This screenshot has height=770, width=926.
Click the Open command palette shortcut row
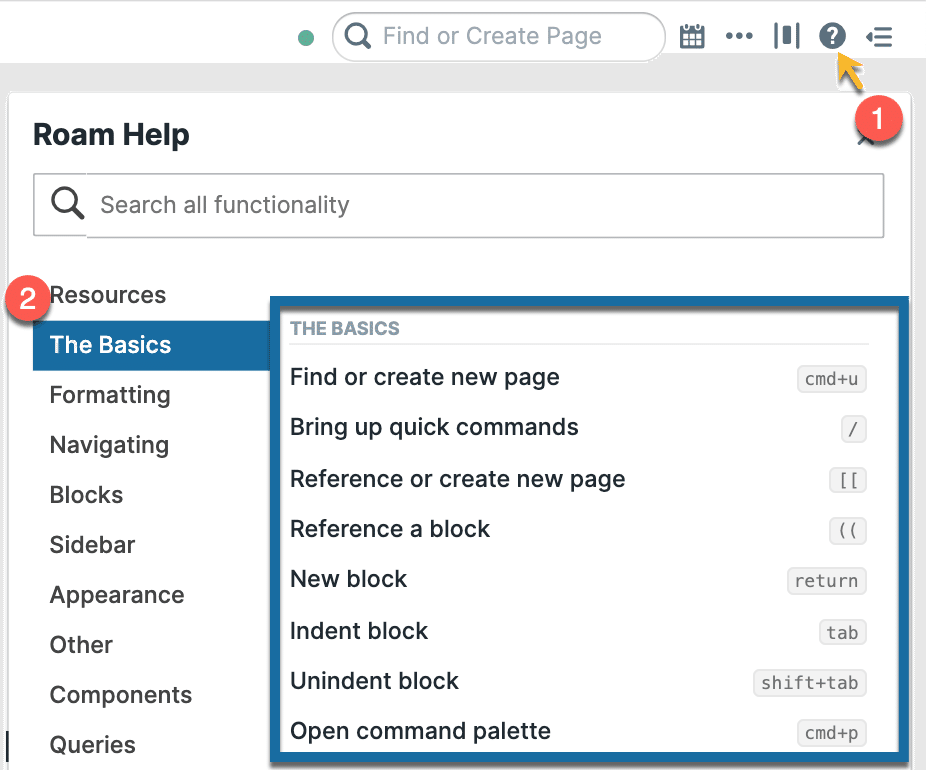[578, 732]
